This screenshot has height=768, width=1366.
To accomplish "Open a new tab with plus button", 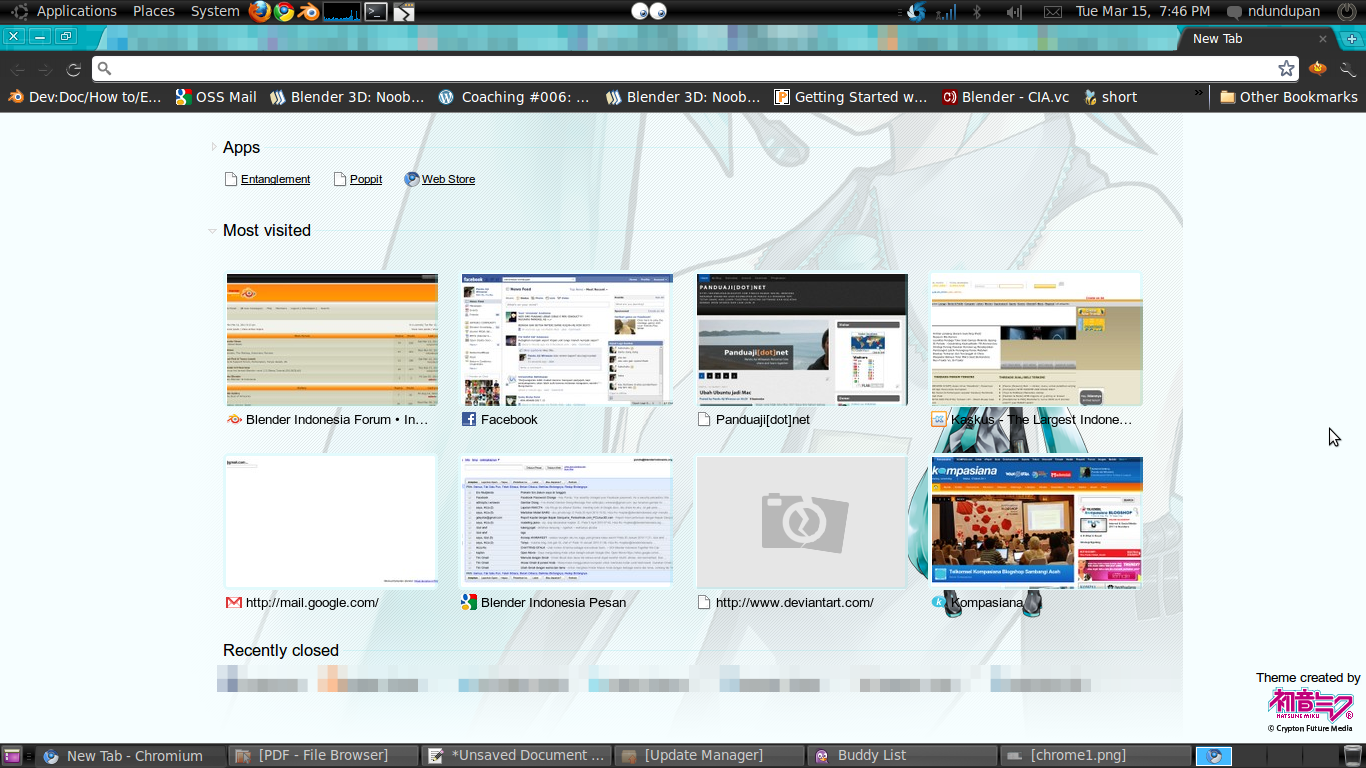I will tap(1352, 38).
